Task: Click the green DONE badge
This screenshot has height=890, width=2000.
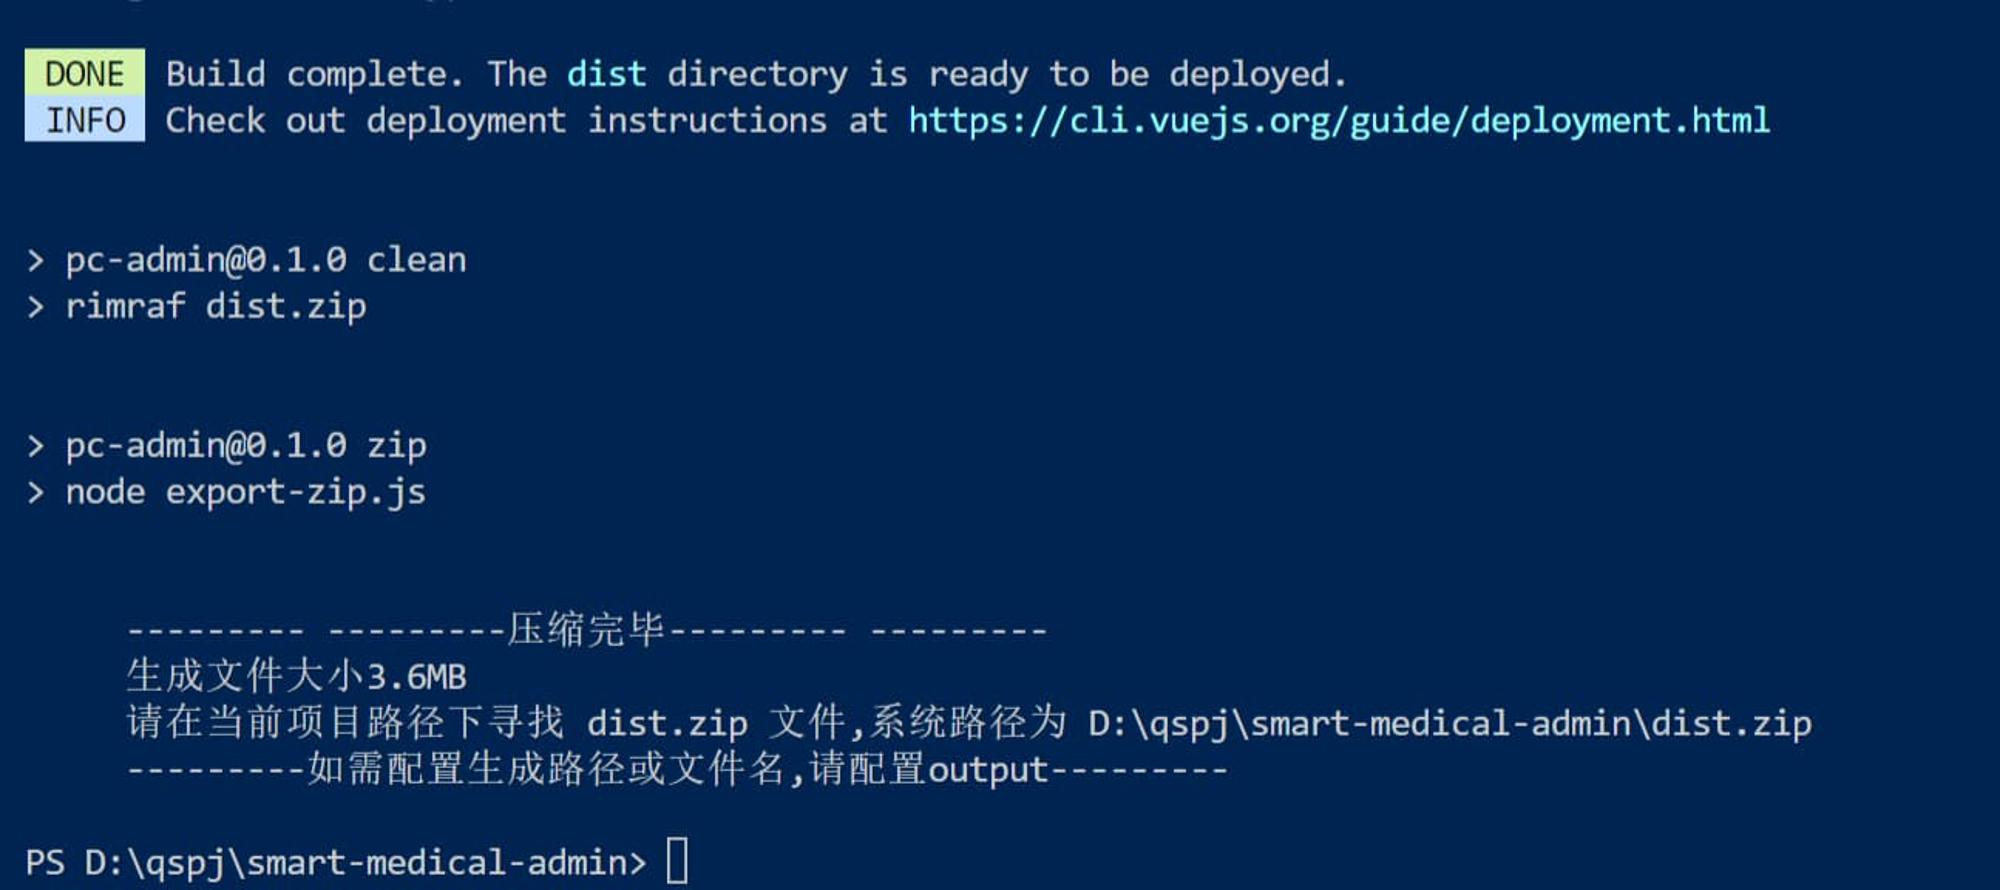Action: coord(85,73)
